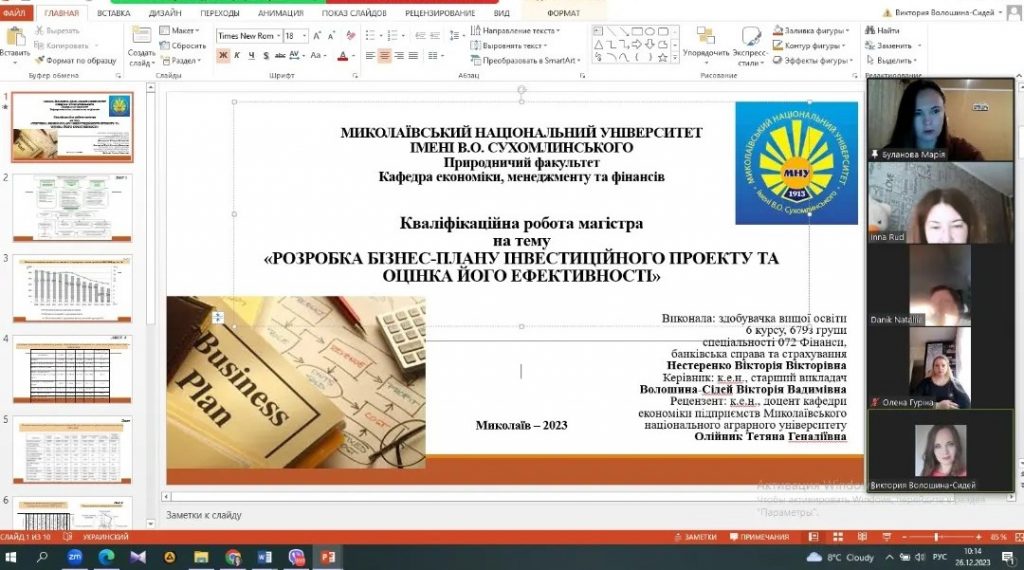This screenshot has height=570, width=1024.
Task: Click the Bold (Ж) formatting icon
Action: pyautogui.click(x=223, y=56)
